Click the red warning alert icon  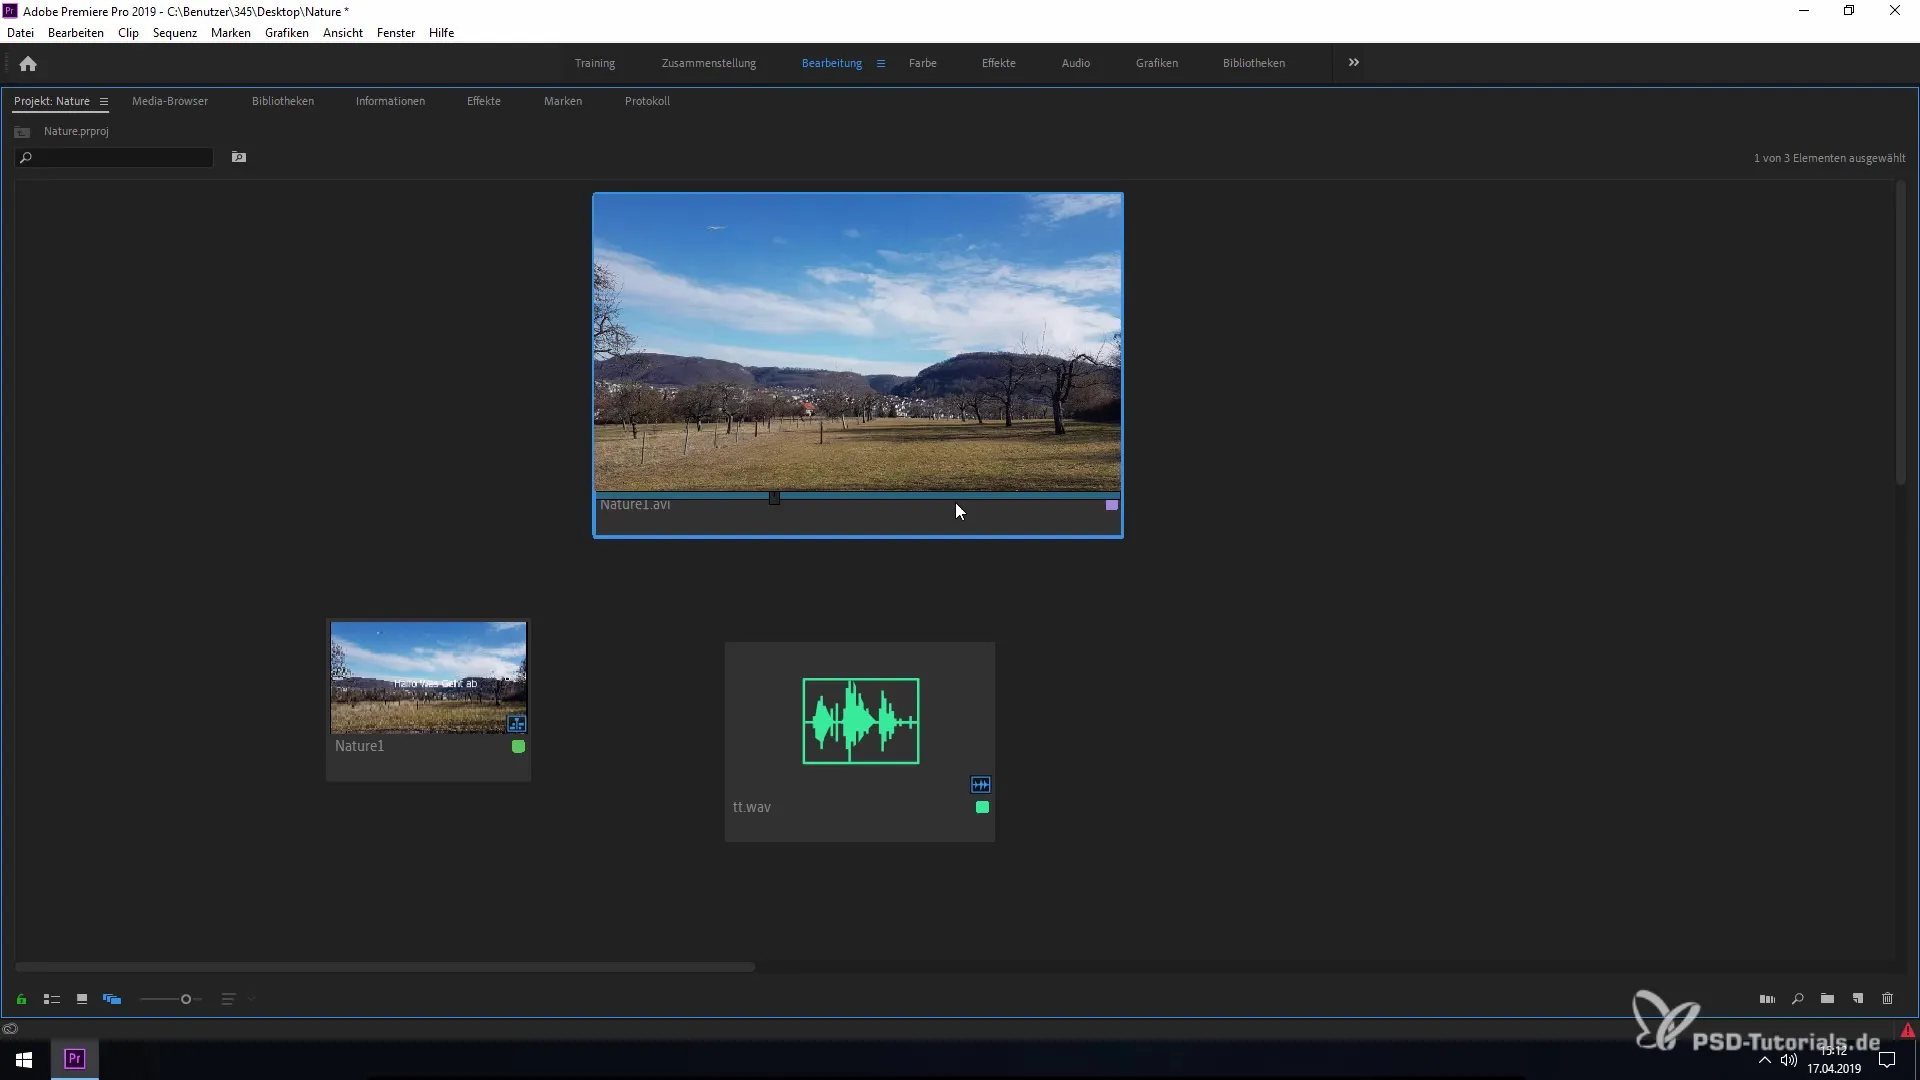coord(1908,1030)
